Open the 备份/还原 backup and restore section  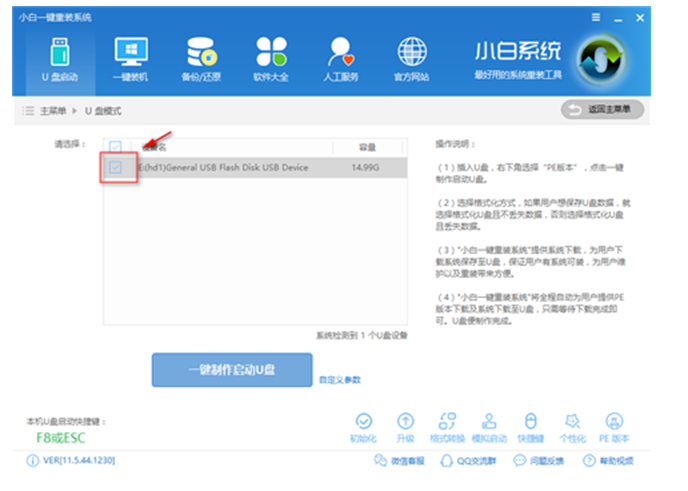tap(201, 59)
